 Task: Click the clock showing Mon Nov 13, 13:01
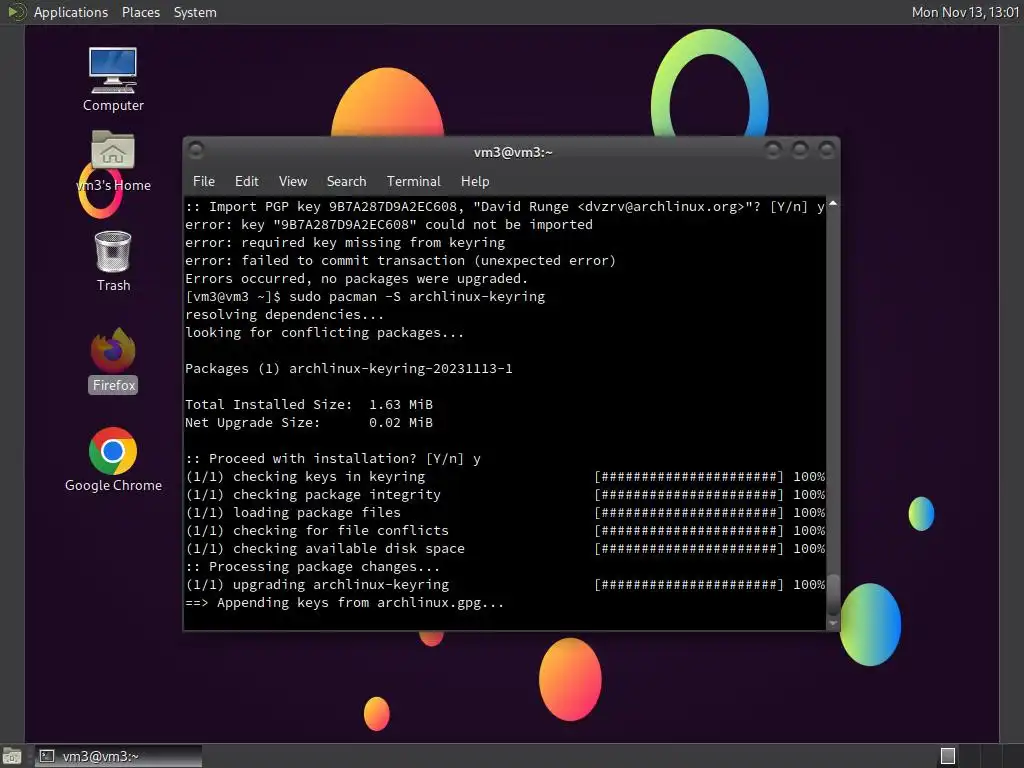pyautogui.click(x=965, y=12)
